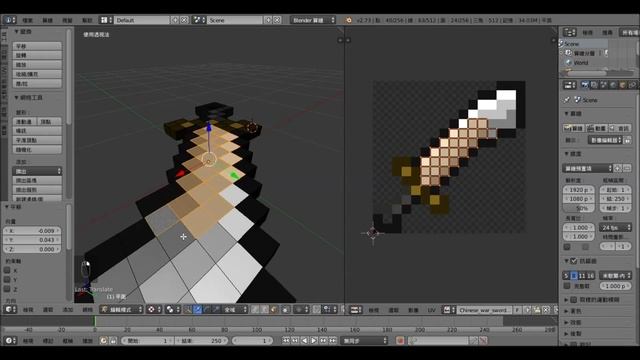Toggle the snap magnet icon
Viewport: 640px width, 360px height.
(317, 309)
